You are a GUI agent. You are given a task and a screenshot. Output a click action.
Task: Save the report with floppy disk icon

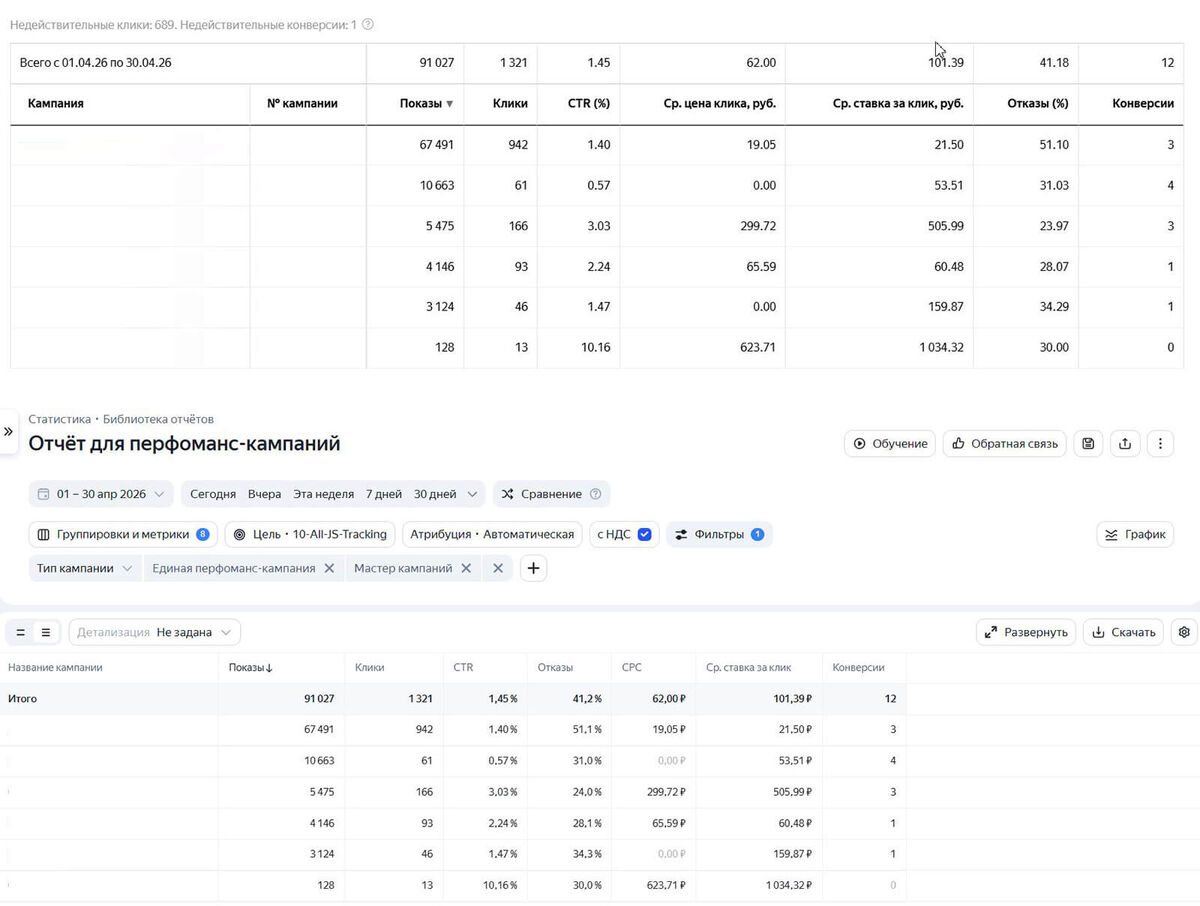tap(1089, 443)
